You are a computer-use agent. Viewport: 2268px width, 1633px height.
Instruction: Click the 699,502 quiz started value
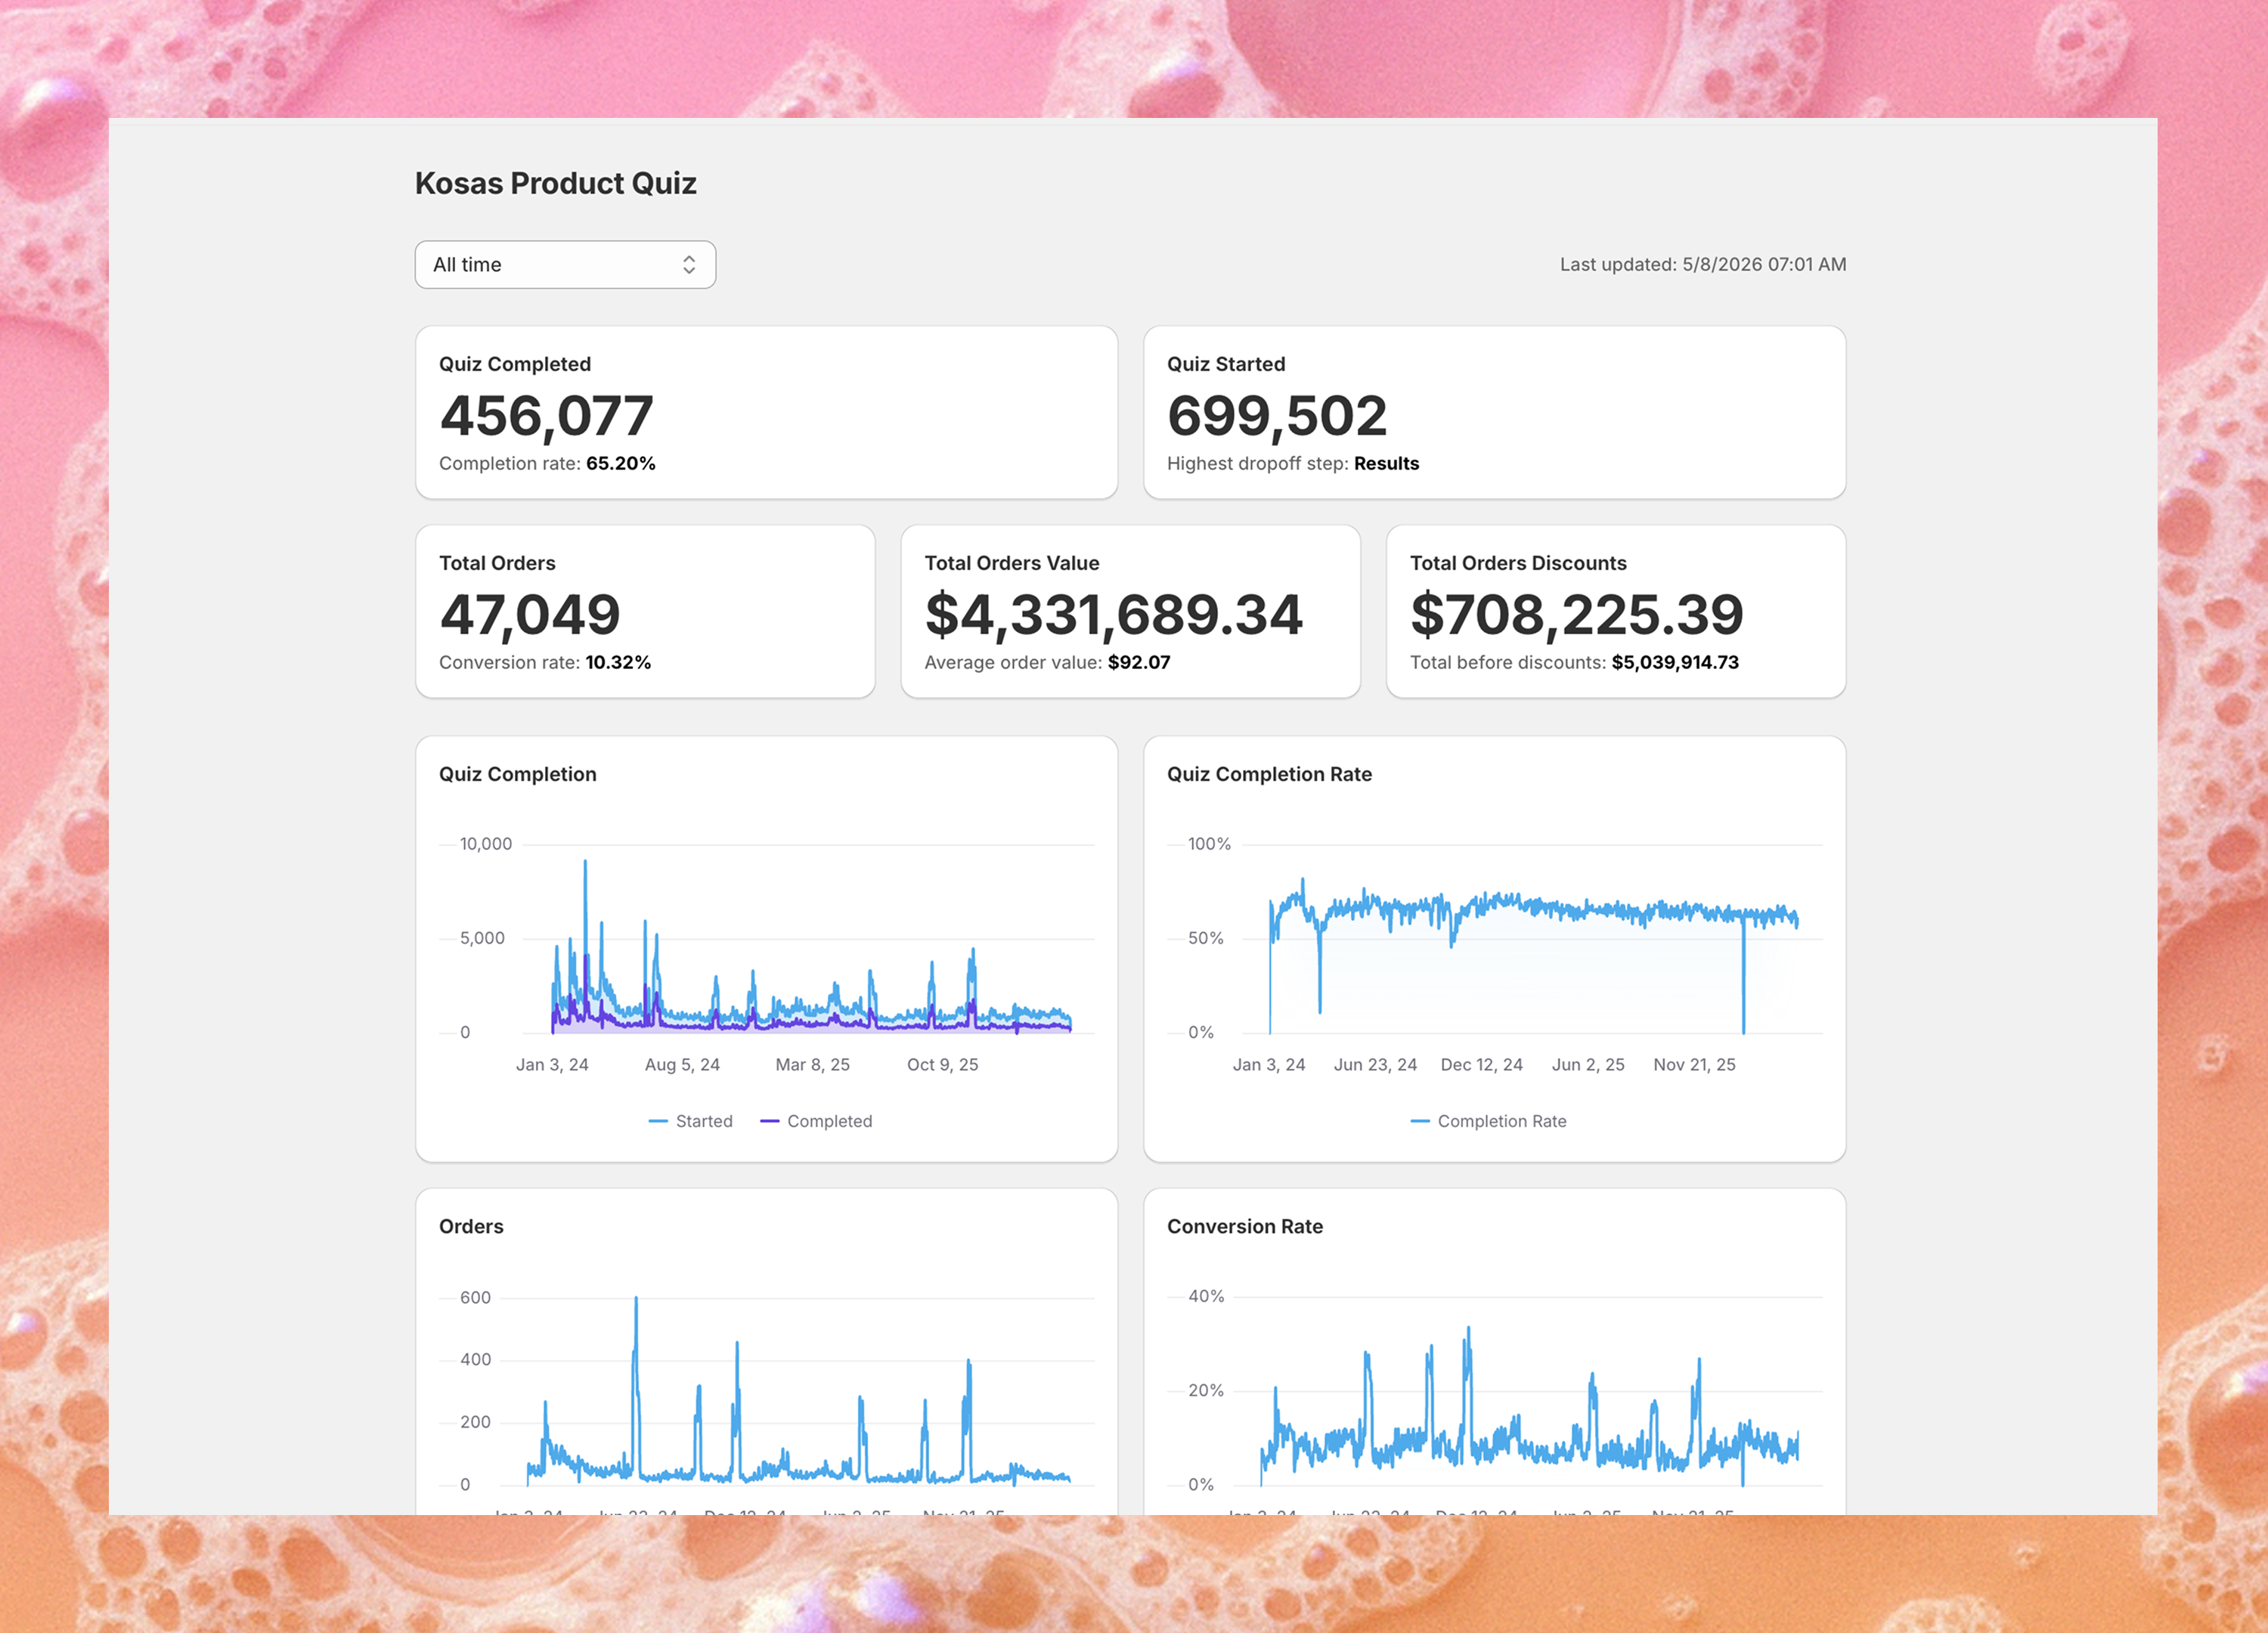tap(1277, 416)
